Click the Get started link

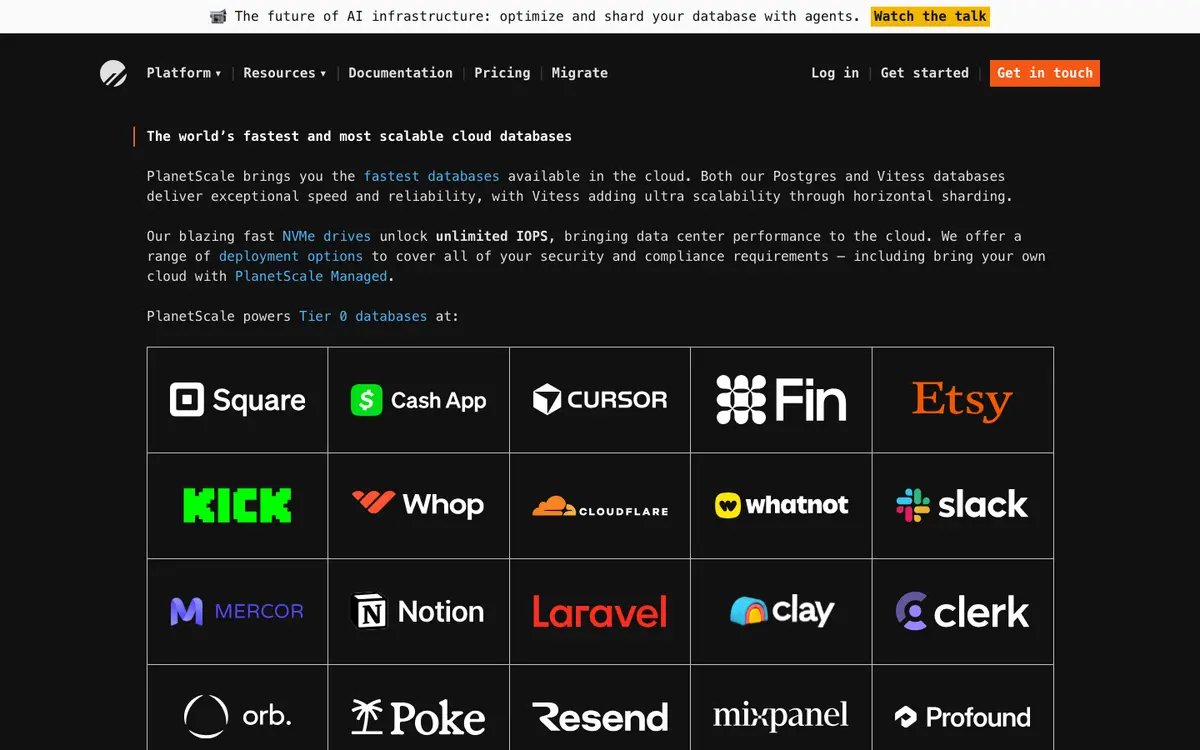point(925,73)
